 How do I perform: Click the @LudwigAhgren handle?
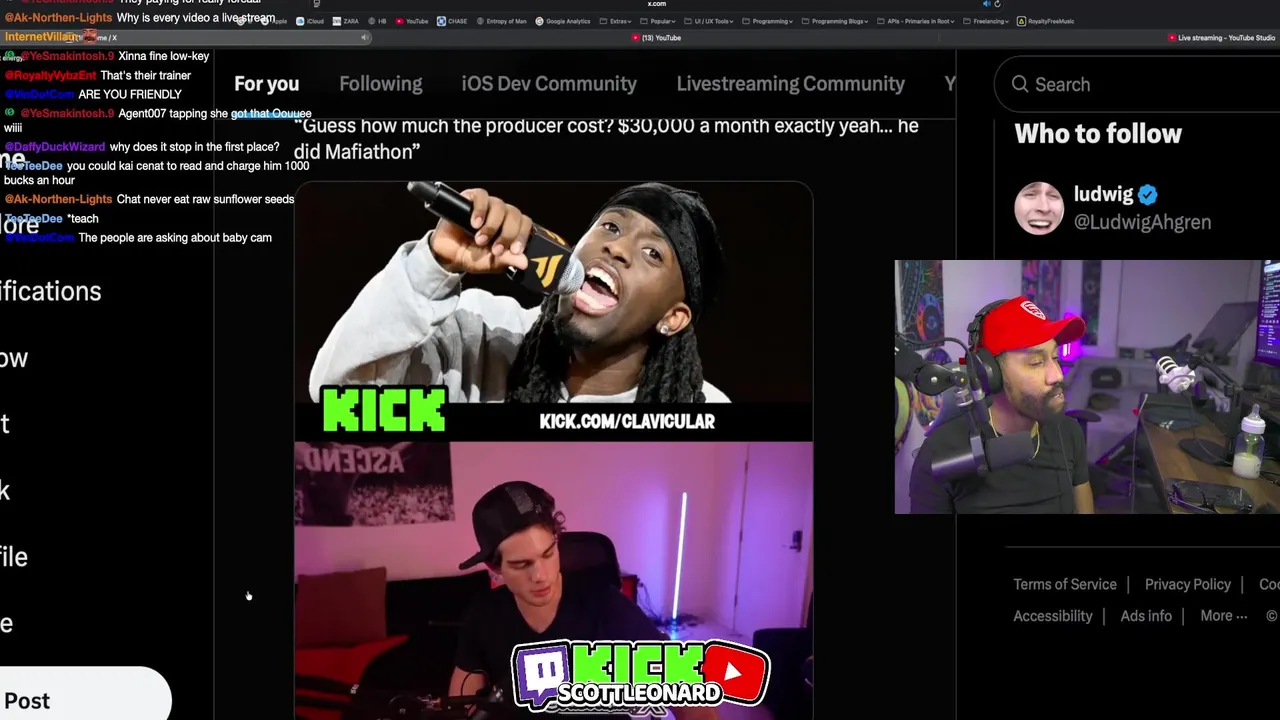pos(1142,222)
